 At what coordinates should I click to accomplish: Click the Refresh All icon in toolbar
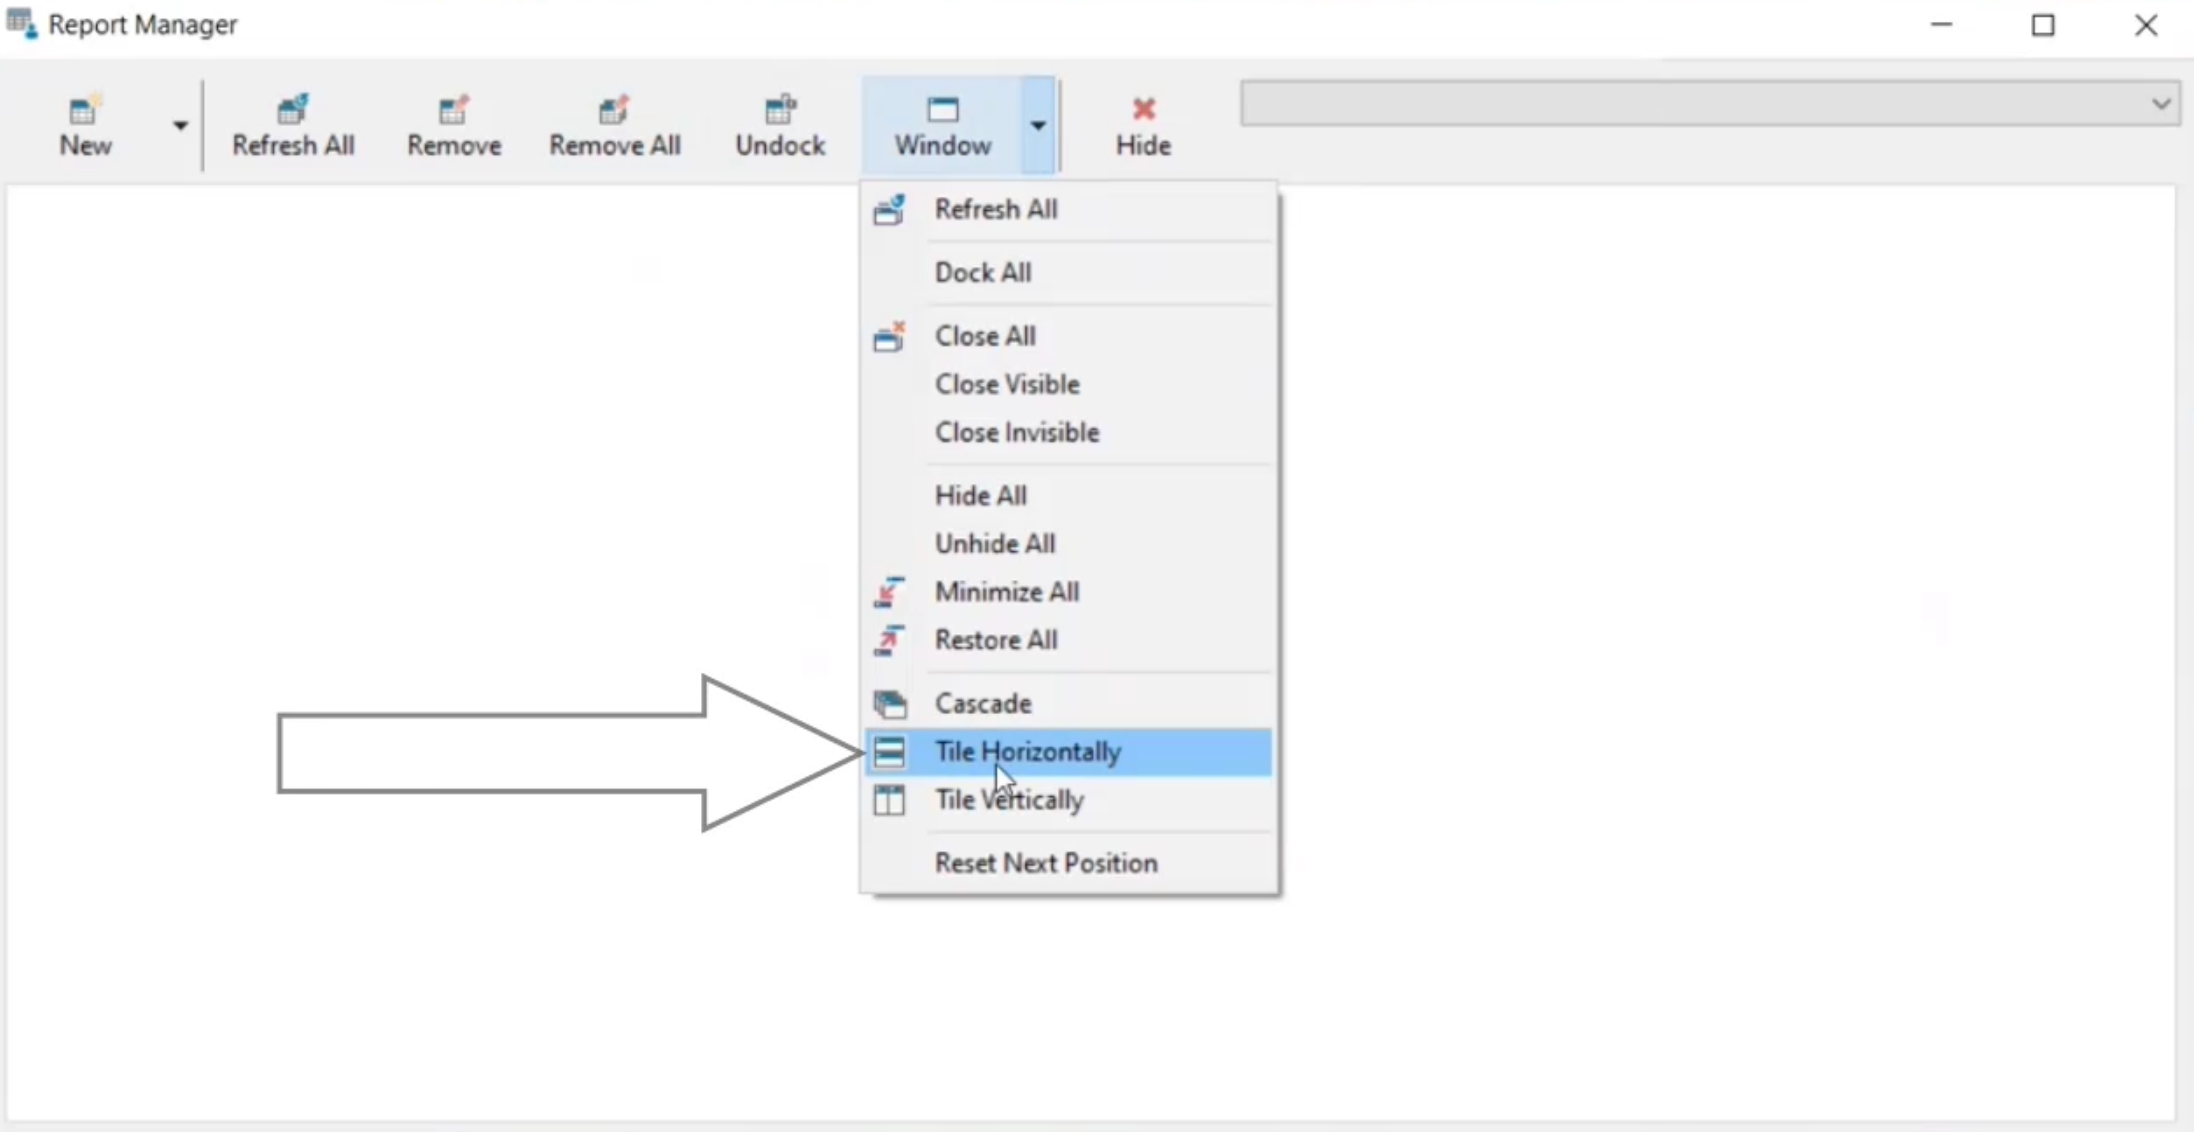(x=293, y=124)
